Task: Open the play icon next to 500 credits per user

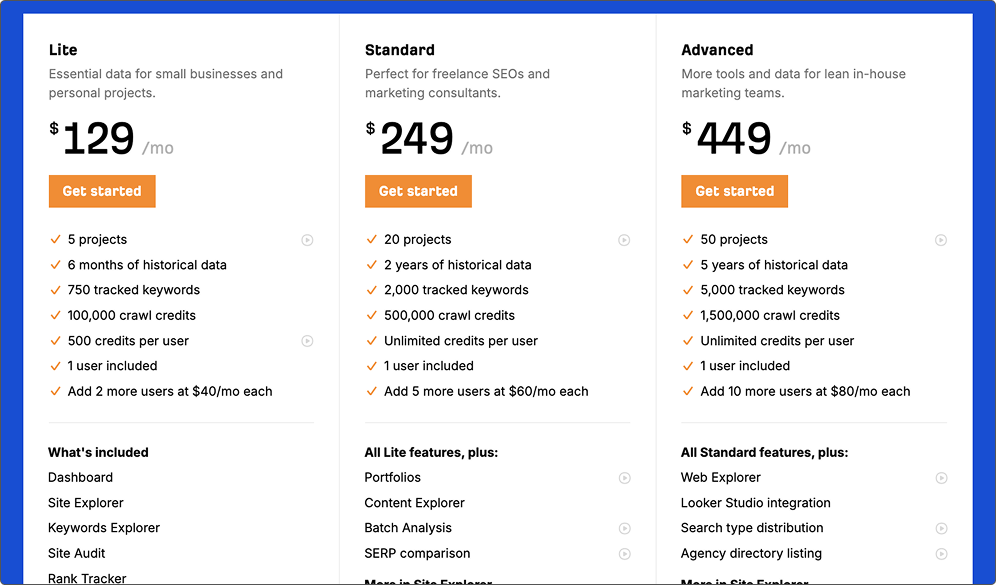Action: pos(307,341)
